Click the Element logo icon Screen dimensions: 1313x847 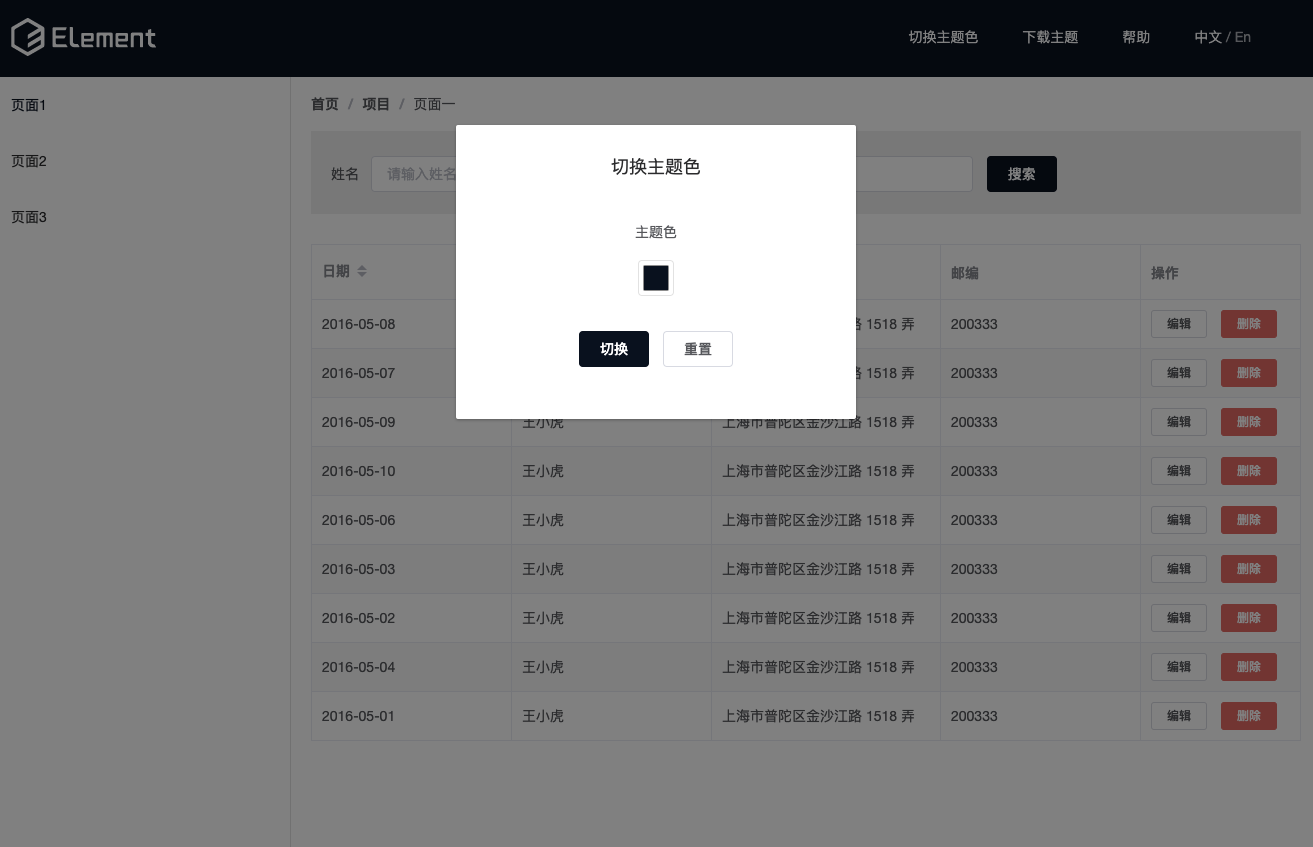pos(28,38)
